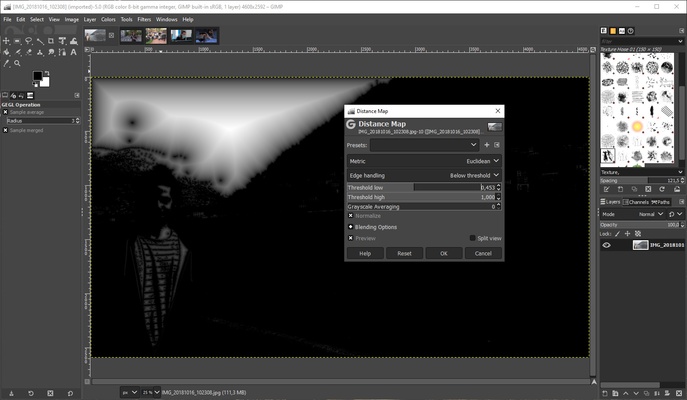Select the Text tool (A icon)
The height and width of the screenshot is (400, 687).
(74, 52)
